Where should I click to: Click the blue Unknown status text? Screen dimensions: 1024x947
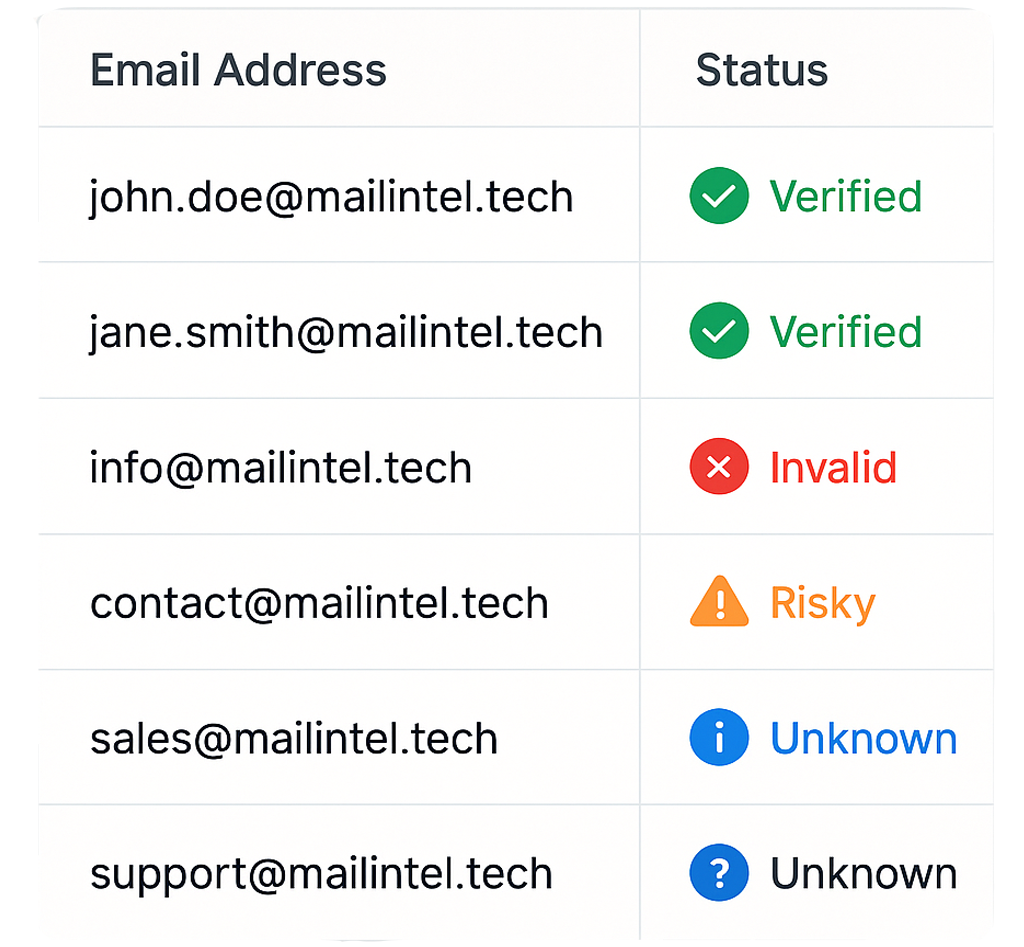pyautogui.click(x=864, y=738)
